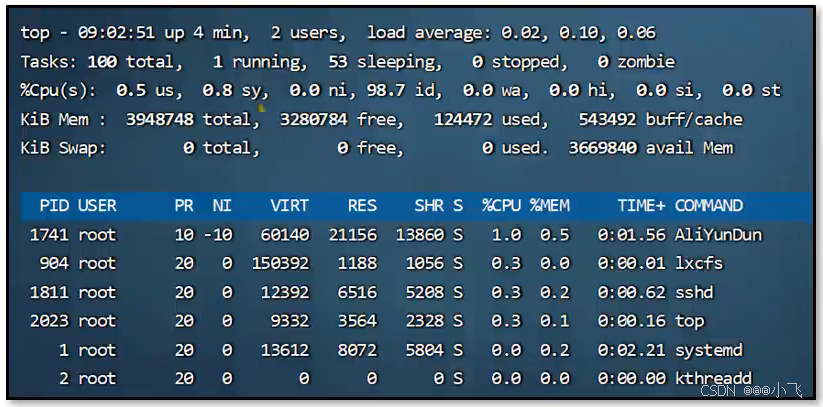Click the avail Mem value 3669840
This screenshot has width=823, height=407.
(603, 149)
